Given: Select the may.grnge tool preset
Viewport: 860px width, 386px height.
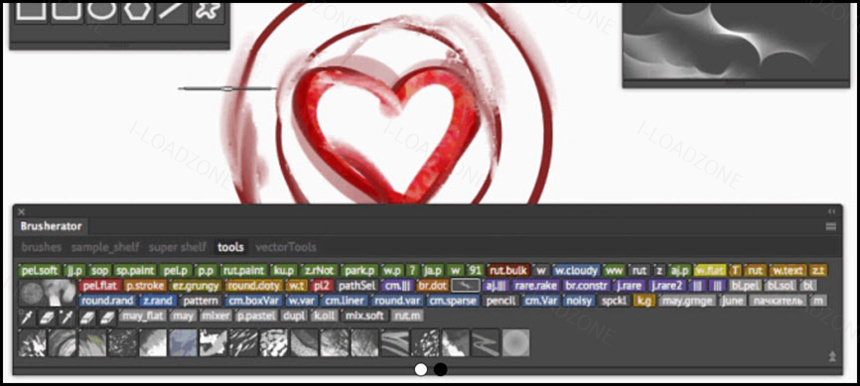Looking at the screenshot, I should tap(688, 300).
